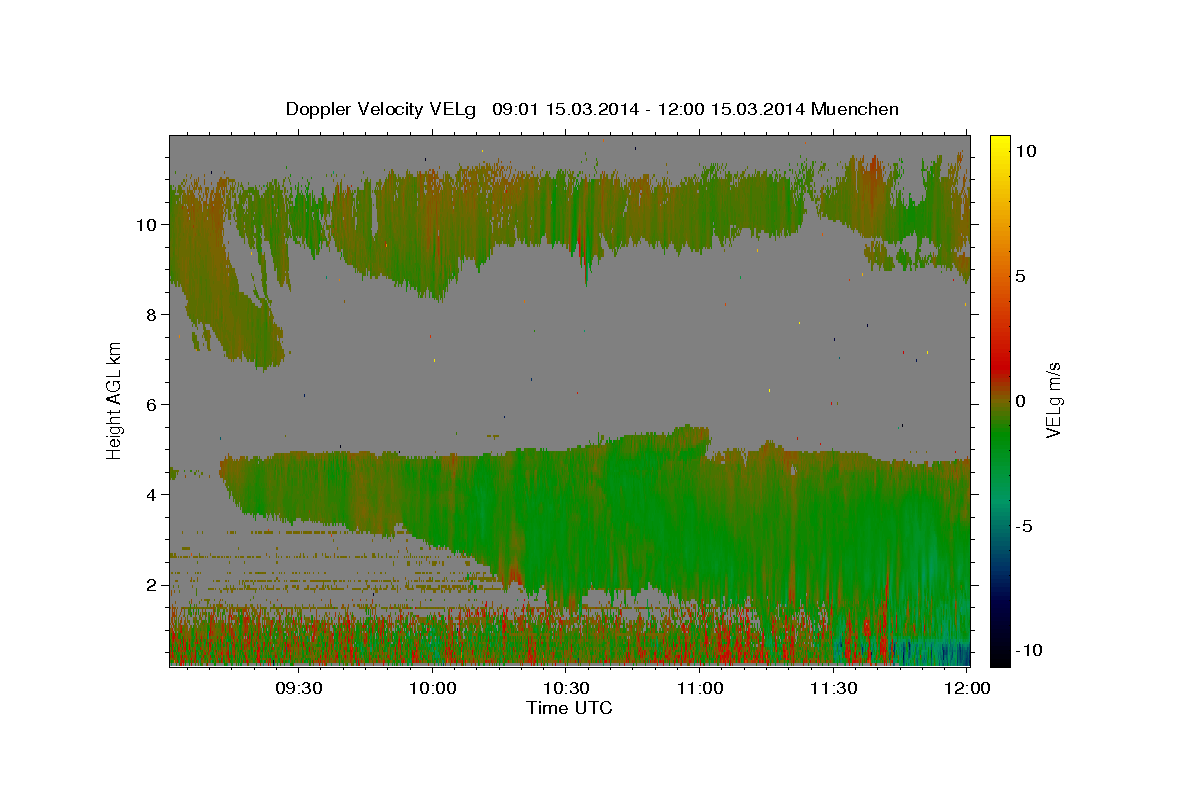Click the height axis label 2
Screen dimensions: 1200x800
pos(152,585)
